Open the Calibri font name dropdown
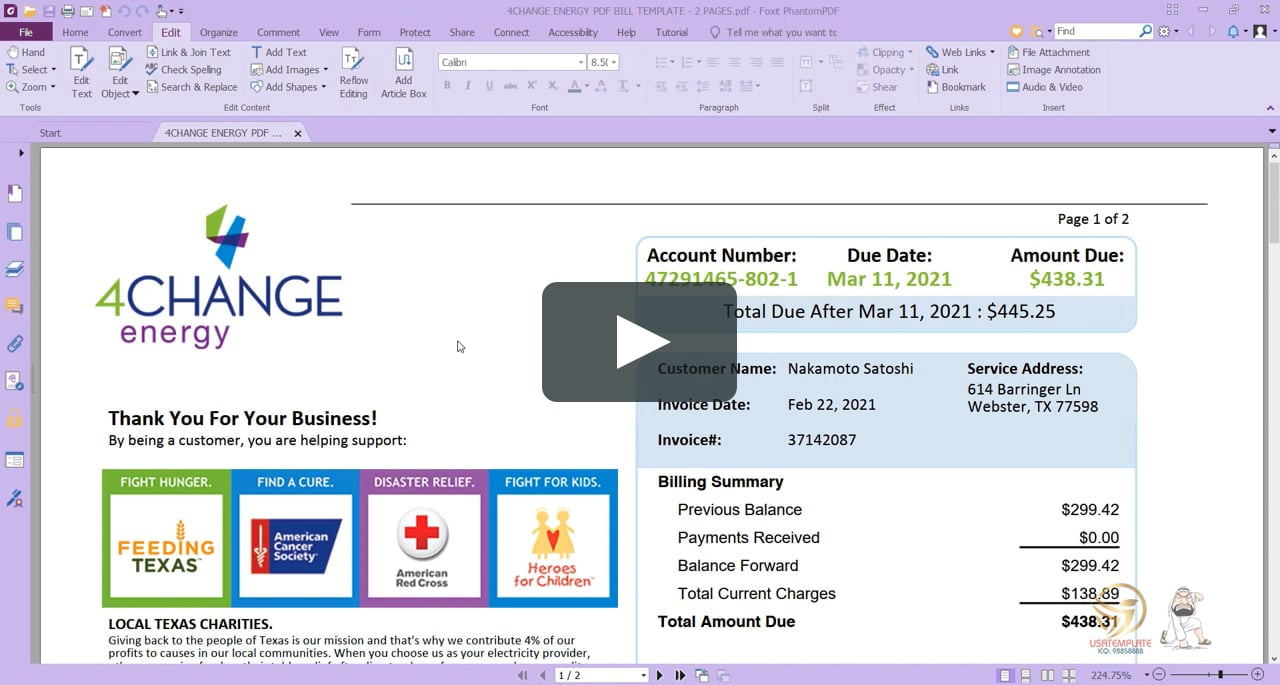The height and width of the screenshot is (685, 1280). coord(580,62)
